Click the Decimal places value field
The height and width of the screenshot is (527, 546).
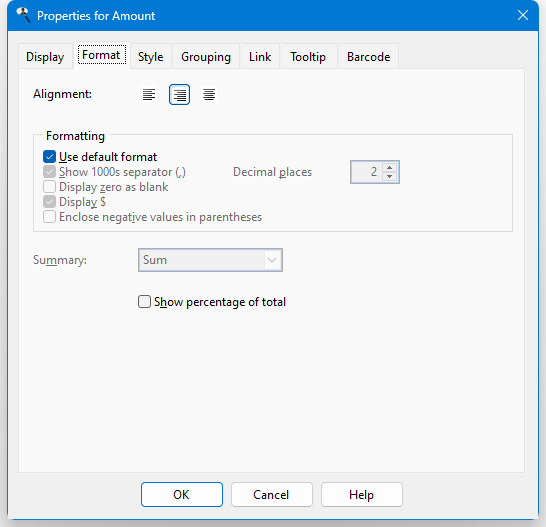[x=367, y=172]
